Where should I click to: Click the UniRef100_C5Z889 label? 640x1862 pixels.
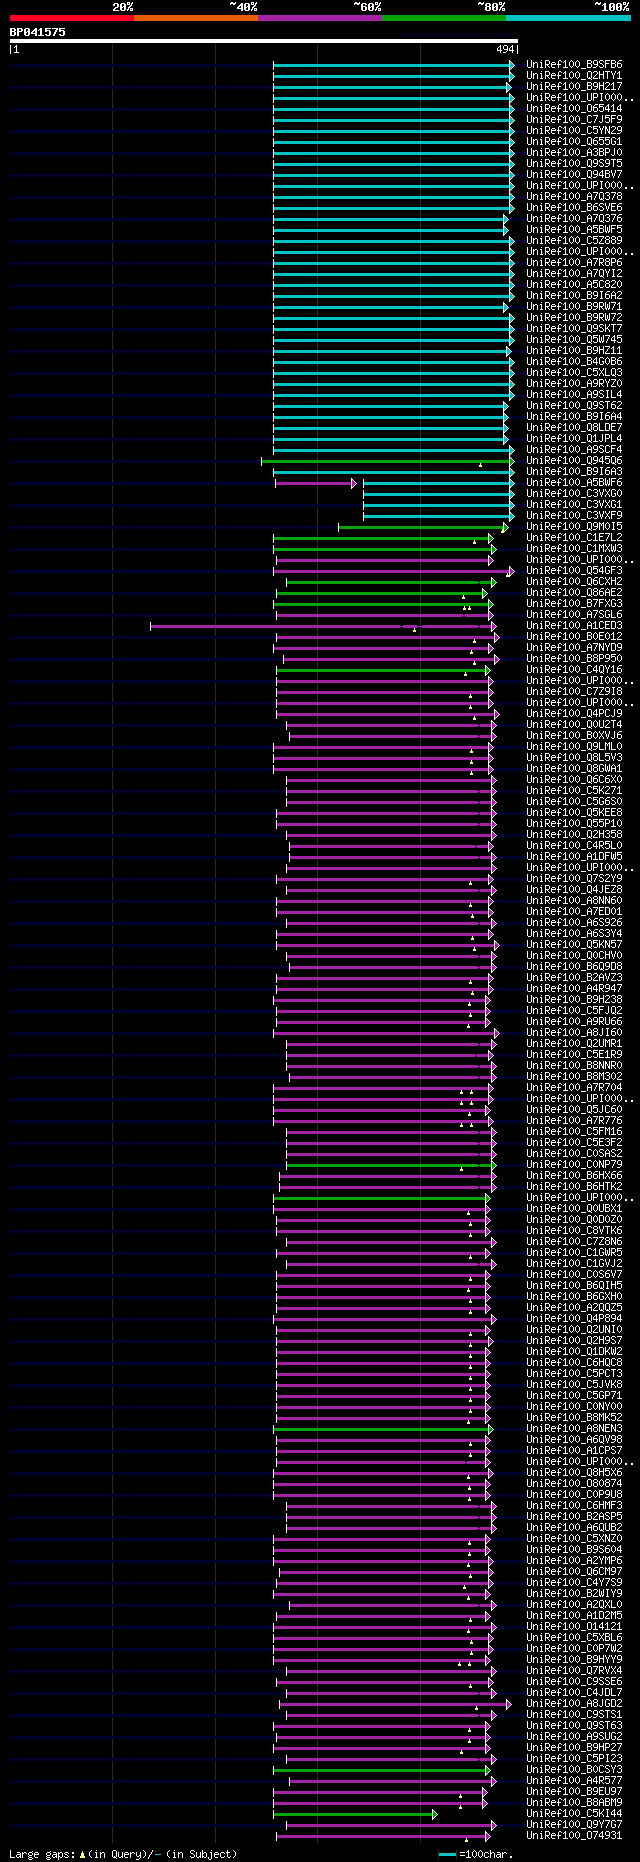[x=574, y=241]
